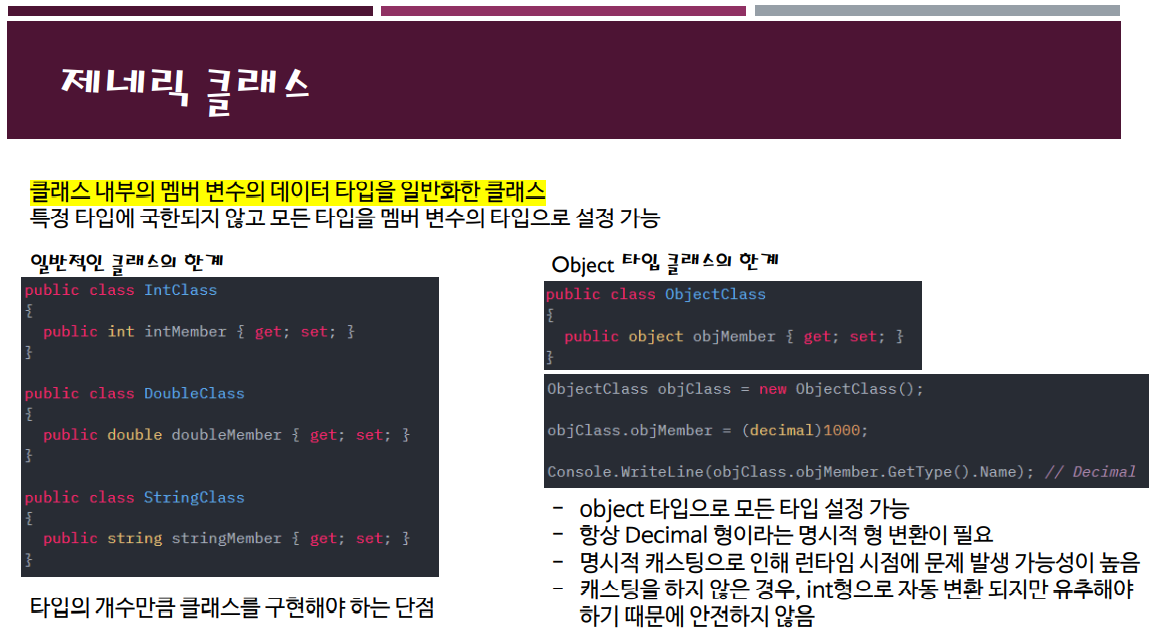Screen dimensions: 1153x630
Task: Click 'ObjectClass objClass = new ObjectClass();' line
Action: (735, 389)
